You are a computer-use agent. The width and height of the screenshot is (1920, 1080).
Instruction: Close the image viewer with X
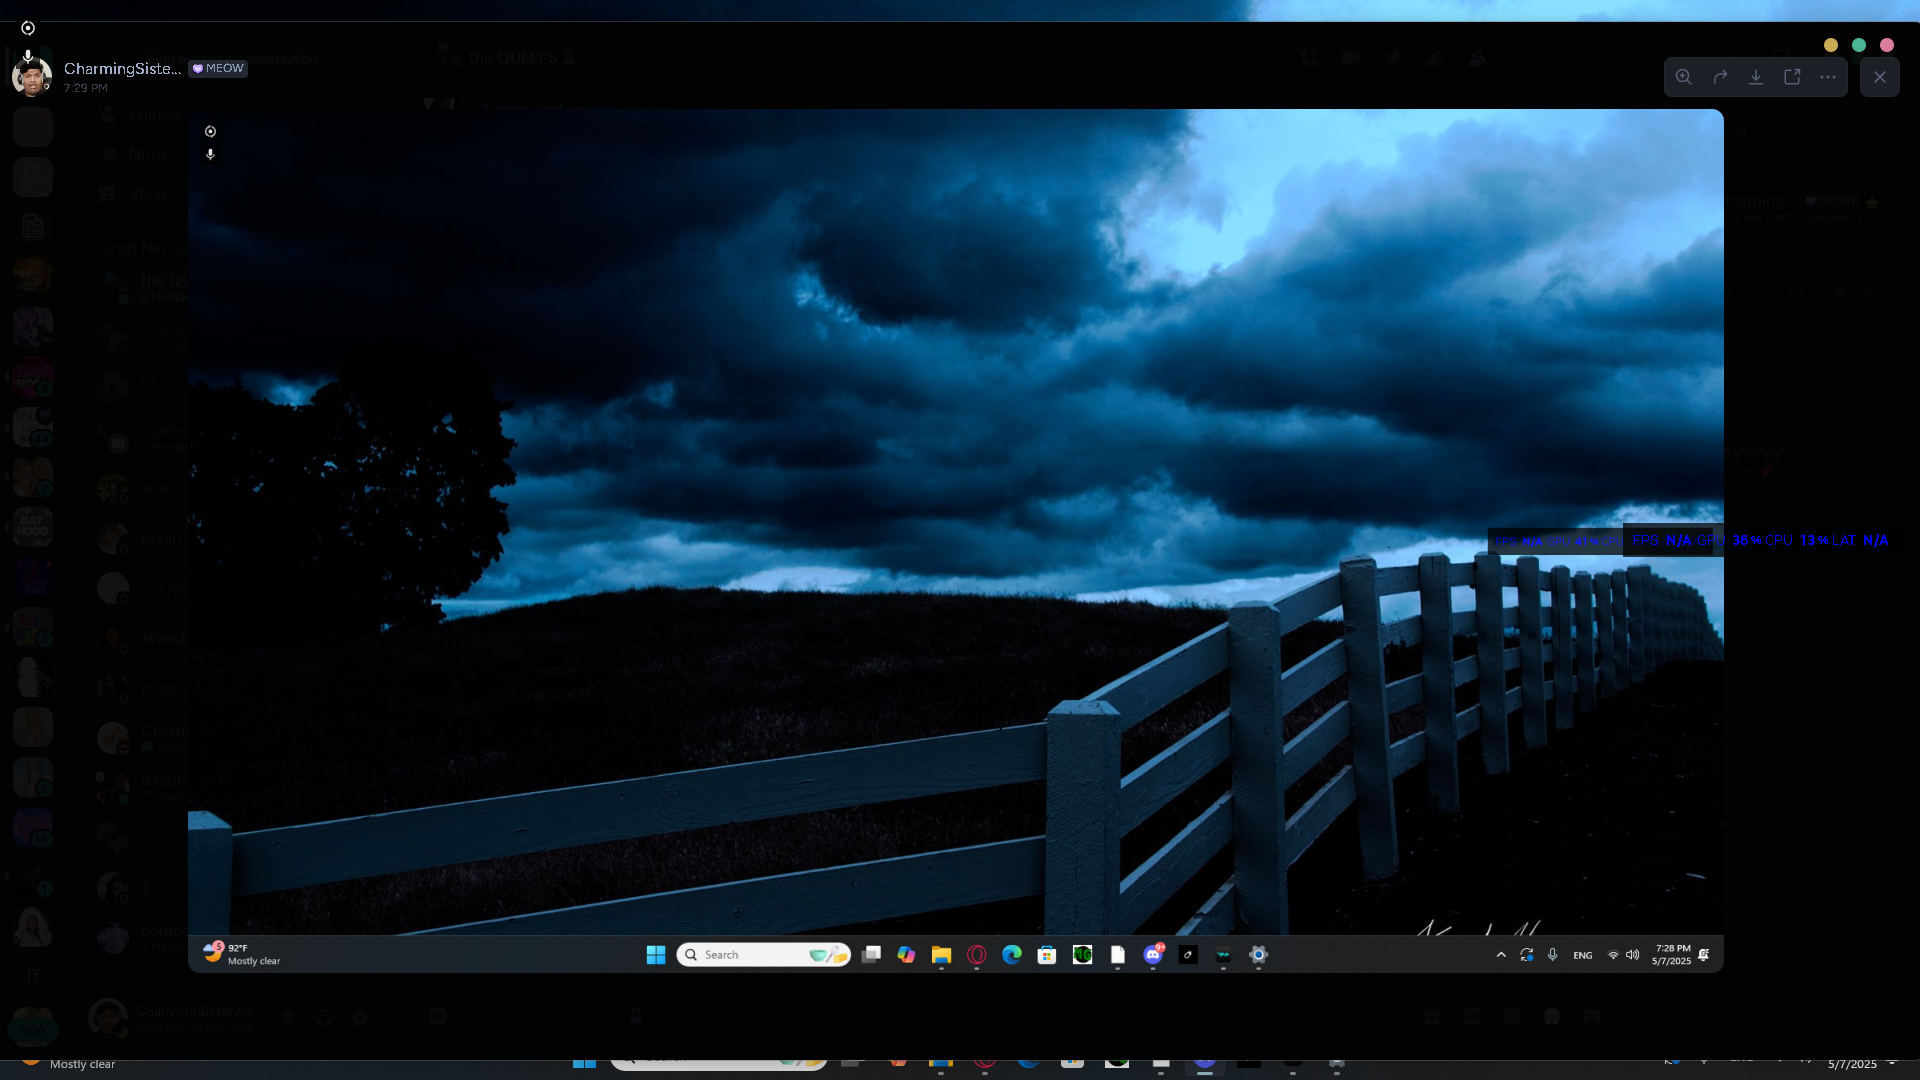click(x=1880, y=77)
